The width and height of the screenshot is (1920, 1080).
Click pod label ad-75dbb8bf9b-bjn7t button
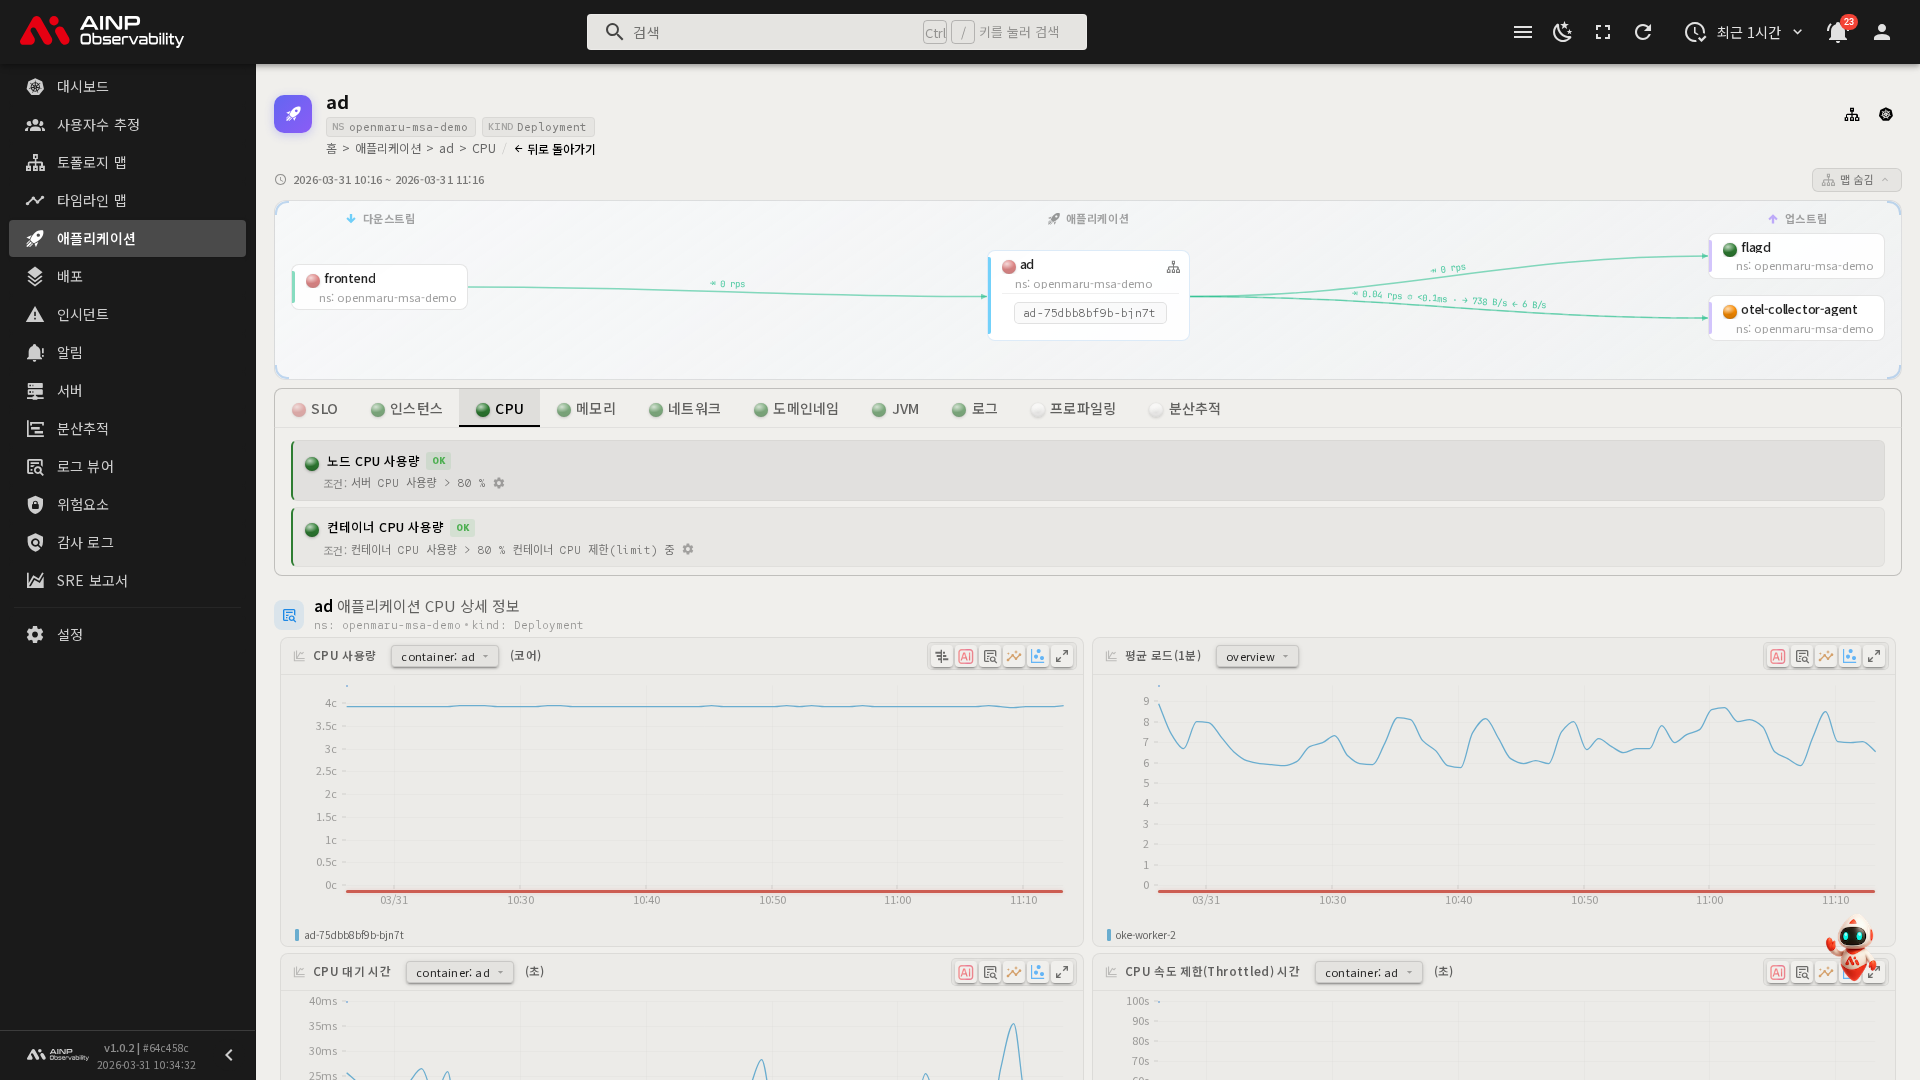pyautogui.click(x=1089, y=313)
